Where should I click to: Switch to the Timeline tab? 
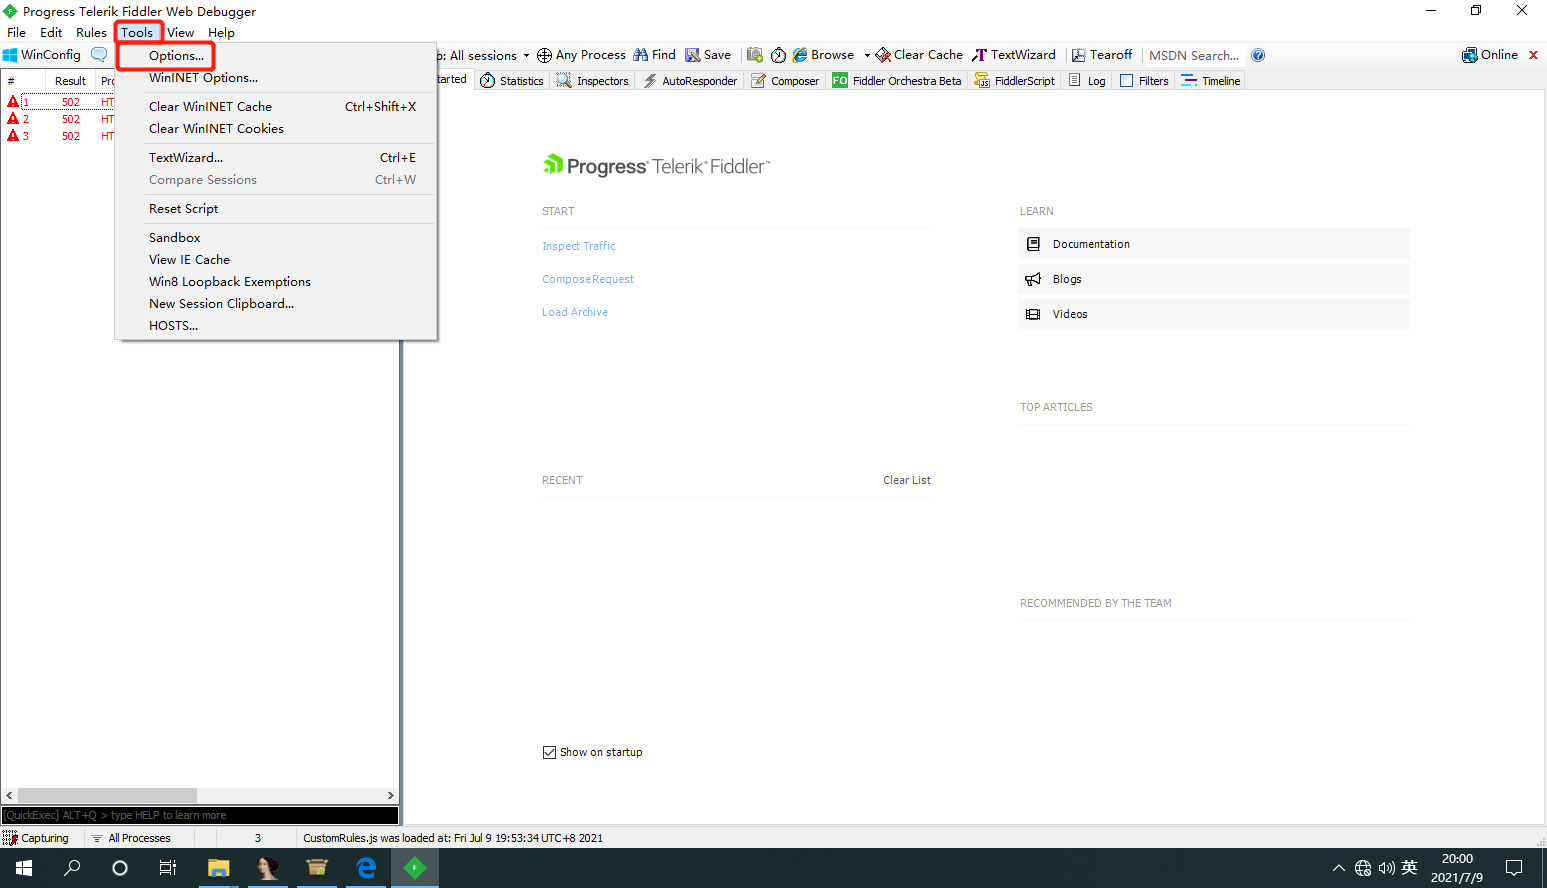click(1211, 81)
